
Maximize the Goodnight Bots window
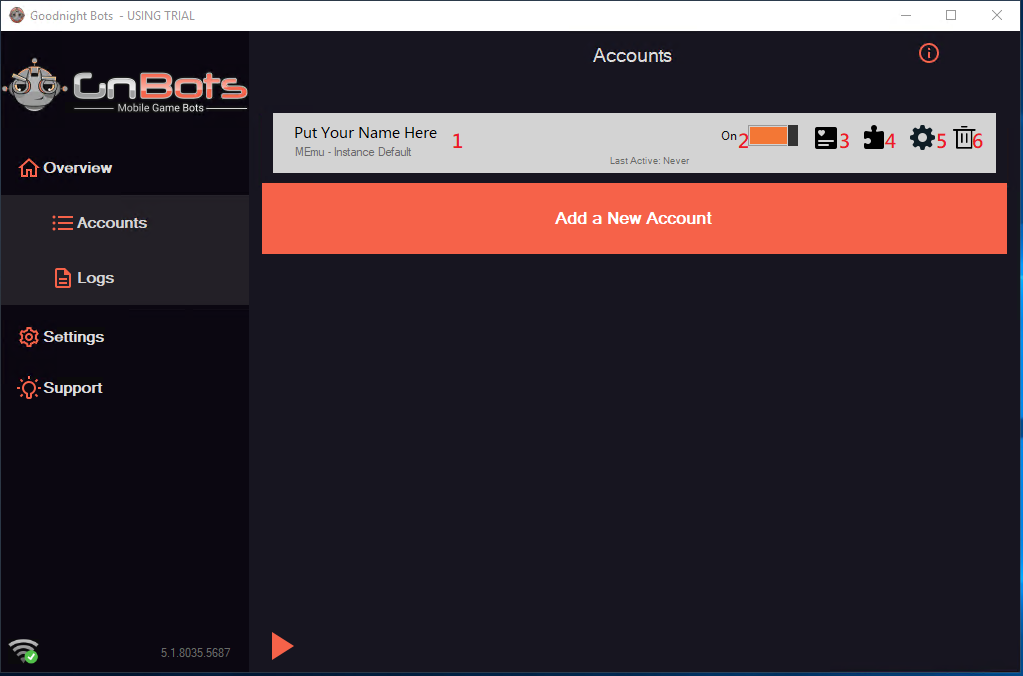pyautogui.click(x=951, y=15)
